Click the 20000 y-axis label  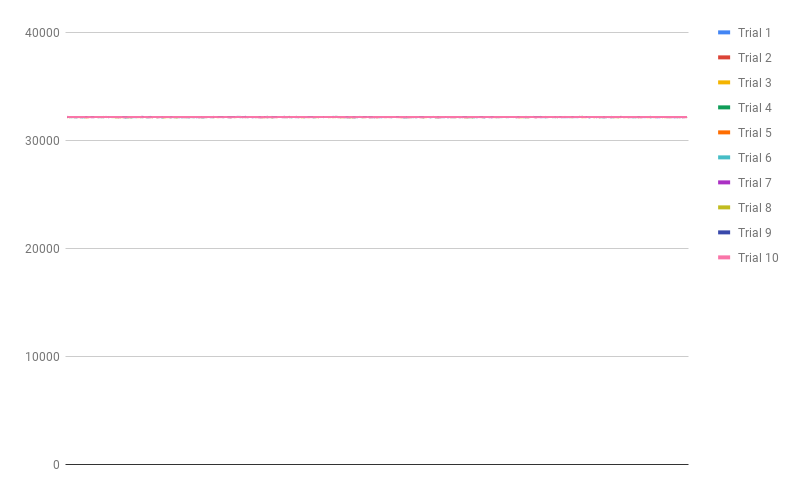click(42, 249)
